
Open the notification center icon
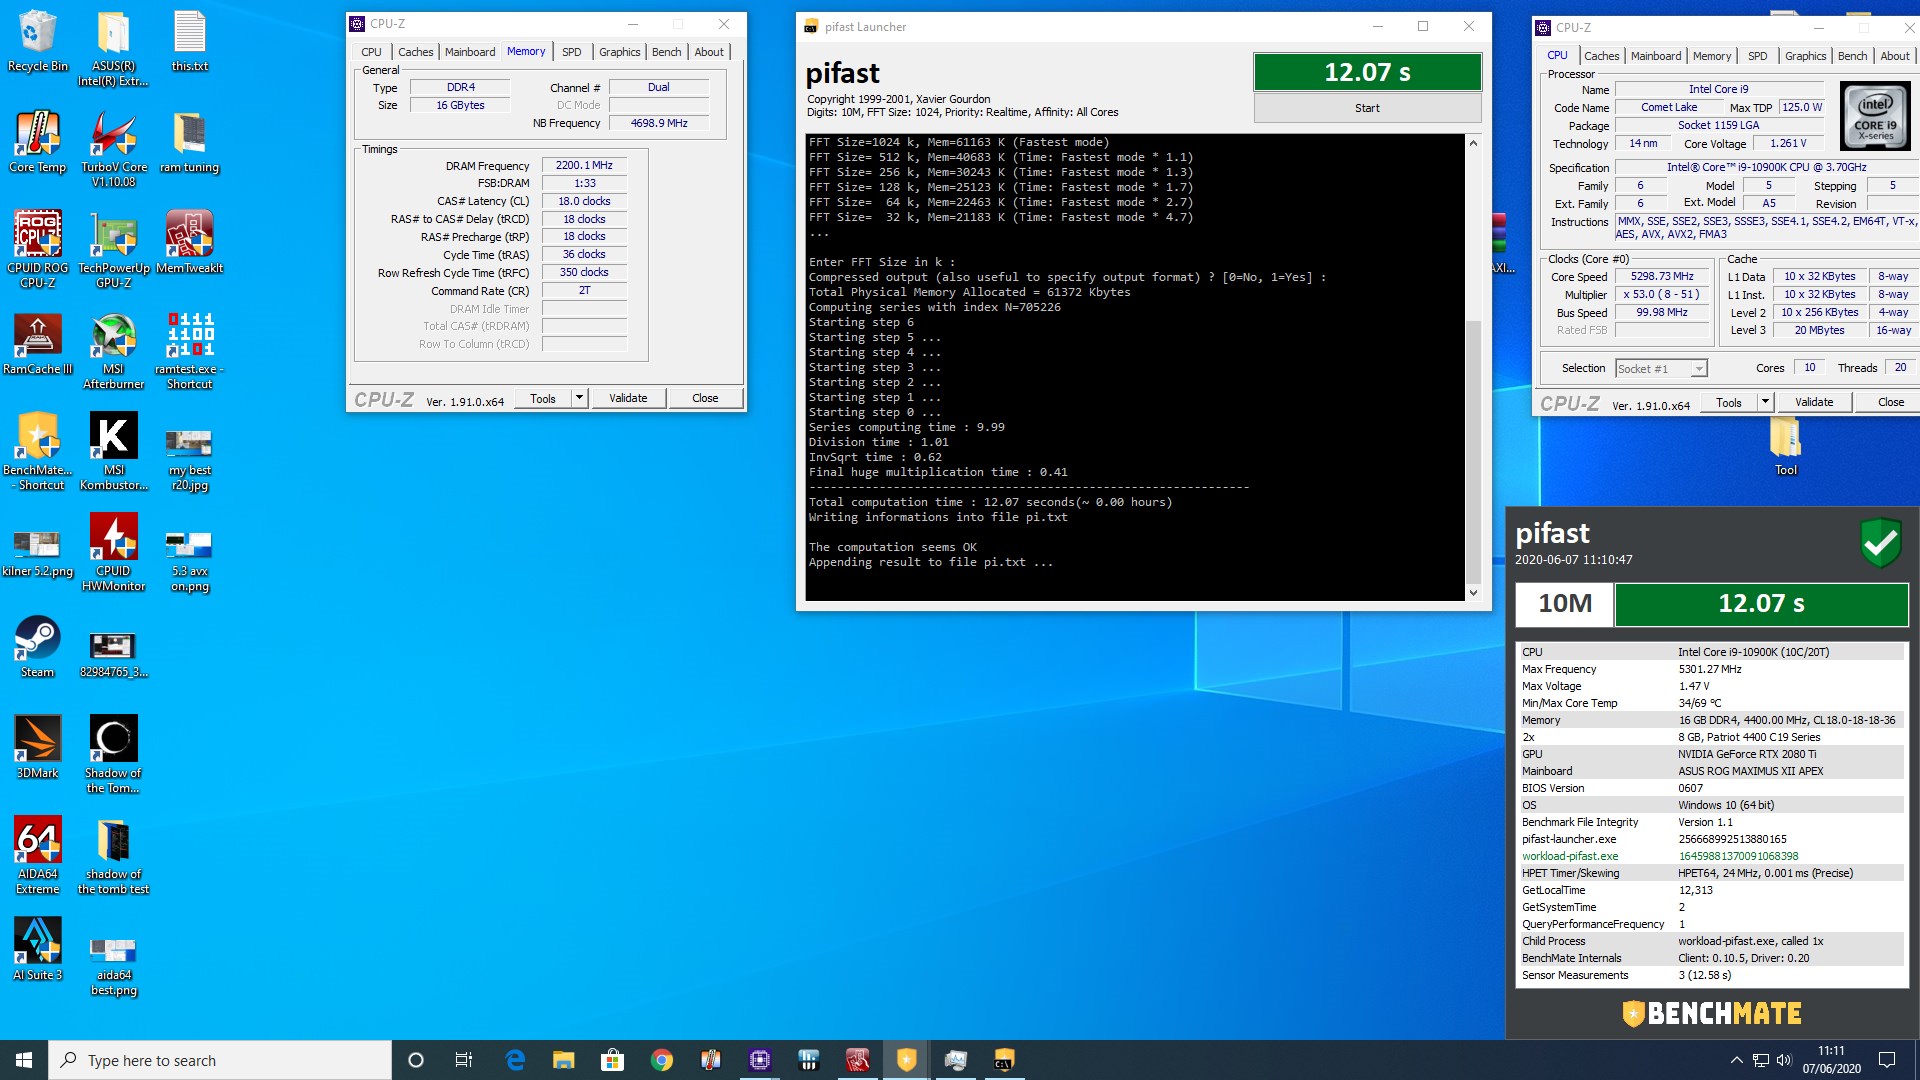(1887, 1060)
